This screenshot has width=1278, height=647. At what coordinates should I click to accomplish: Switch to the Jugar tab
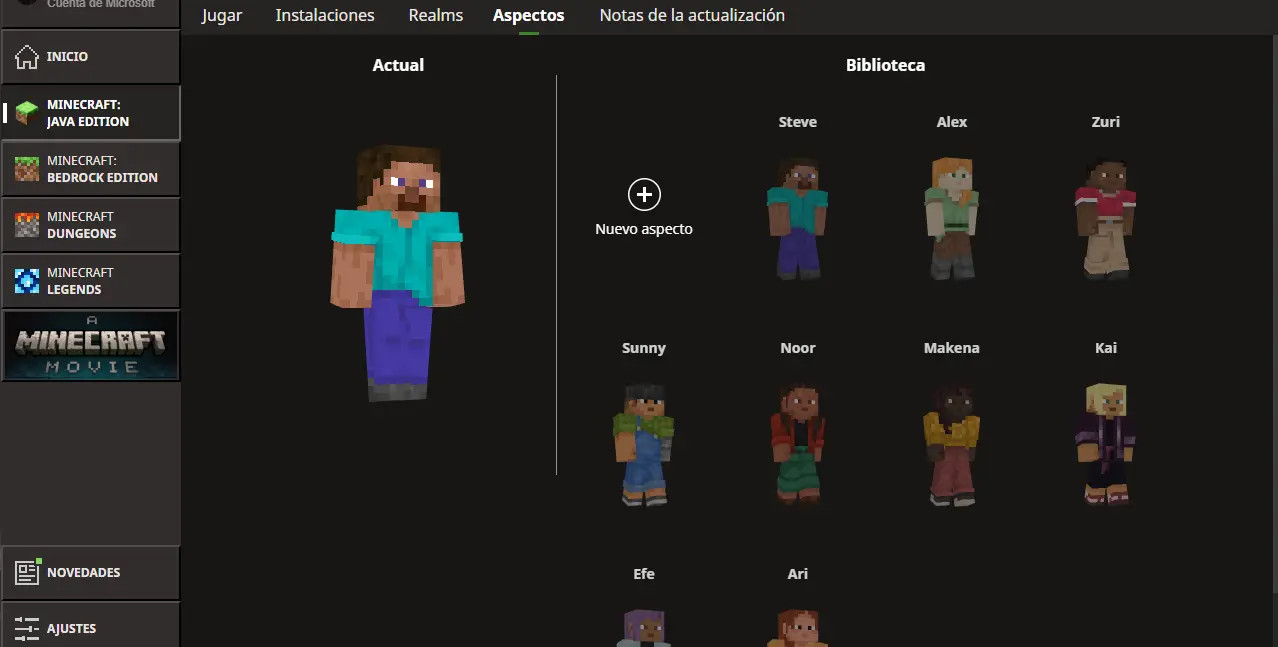pyautogui.click(x=222, y=15)
